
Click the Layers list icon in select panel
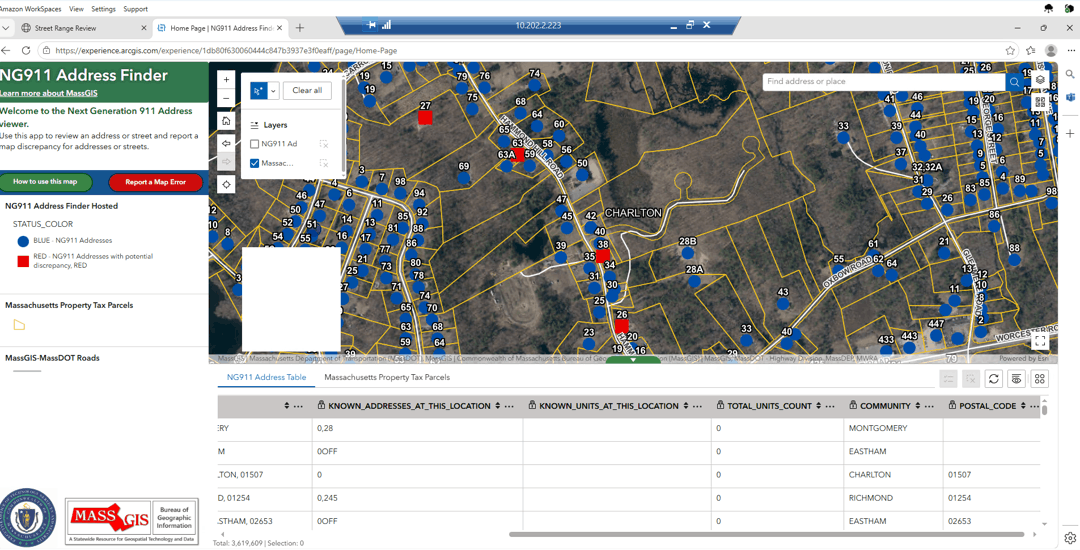point(254,125)
